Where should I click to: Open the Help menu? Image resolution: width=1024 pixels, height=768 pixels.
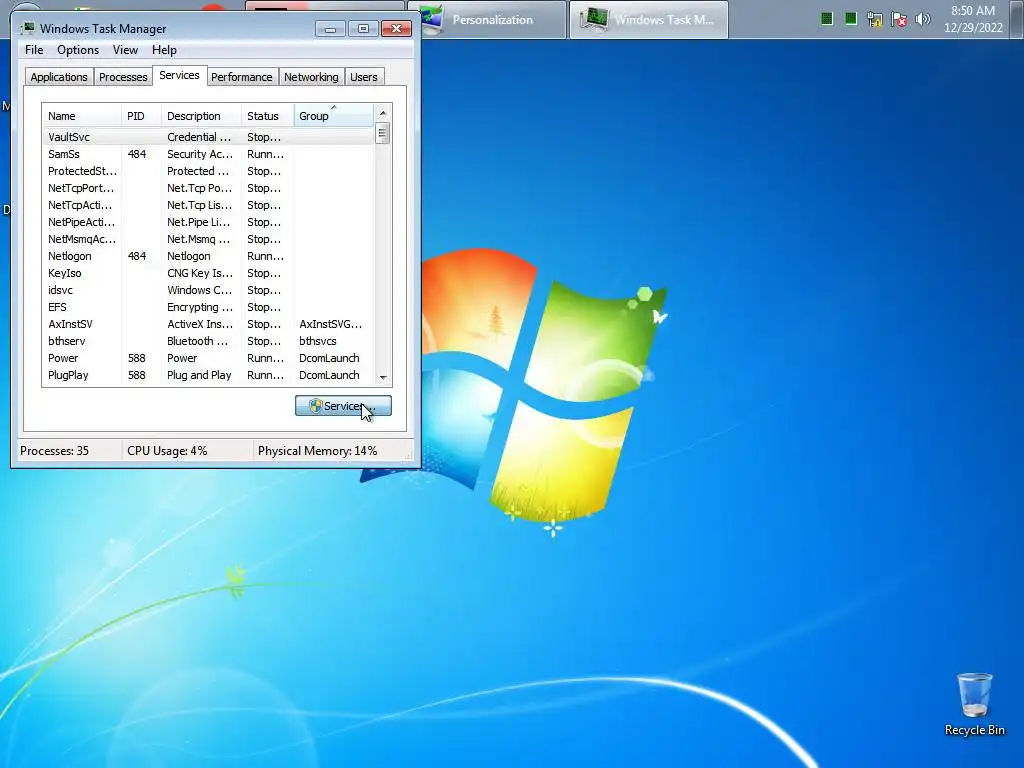164,50
